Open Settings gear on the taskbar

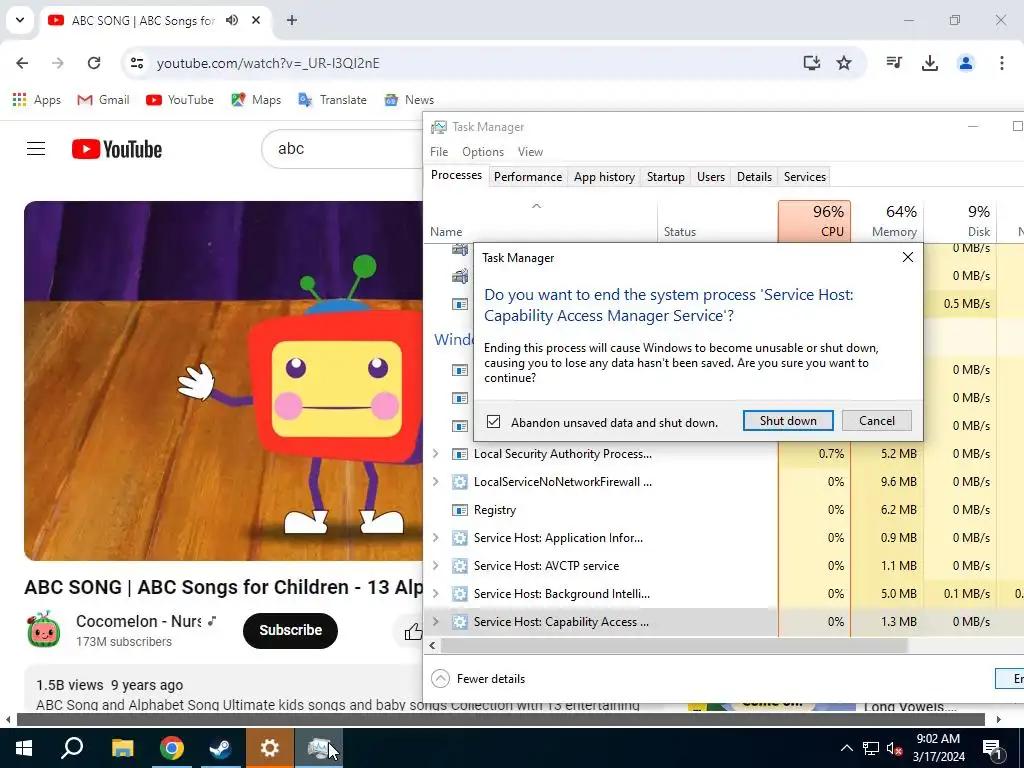click(x=270, y=748)
